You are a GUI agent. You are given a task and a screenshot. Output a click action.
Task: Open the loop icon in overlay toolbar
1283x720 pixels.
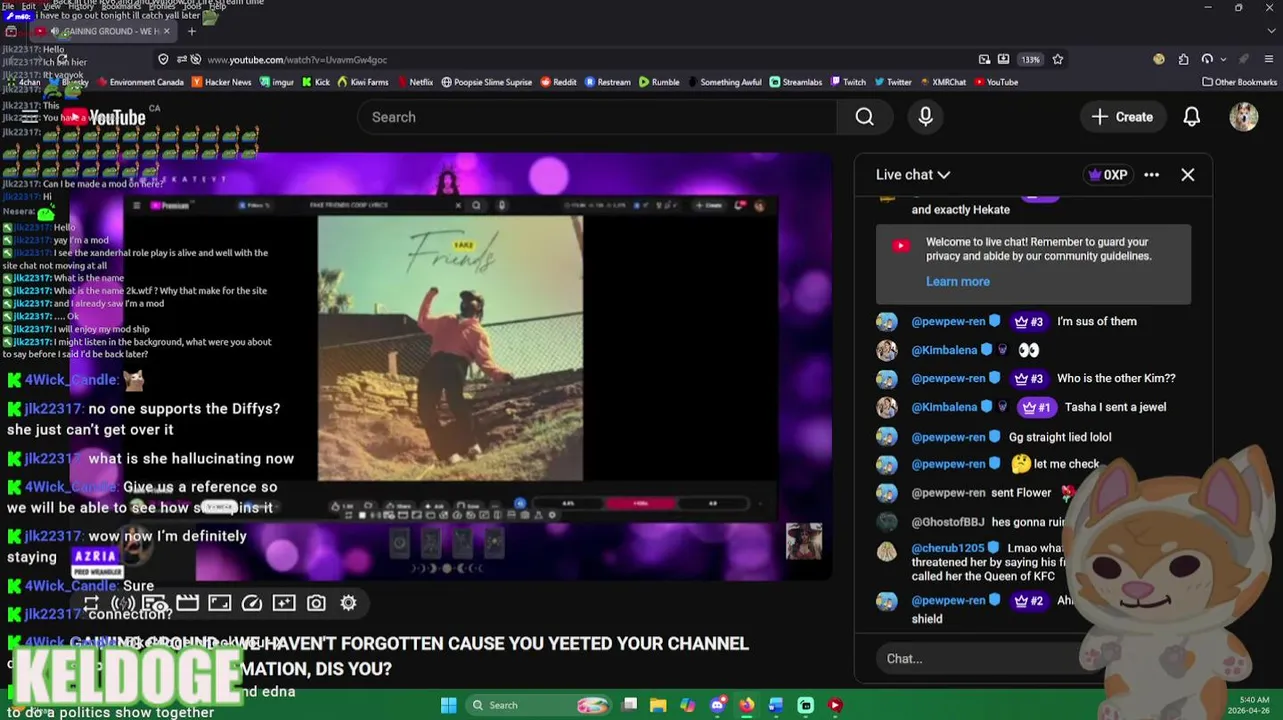91,603
